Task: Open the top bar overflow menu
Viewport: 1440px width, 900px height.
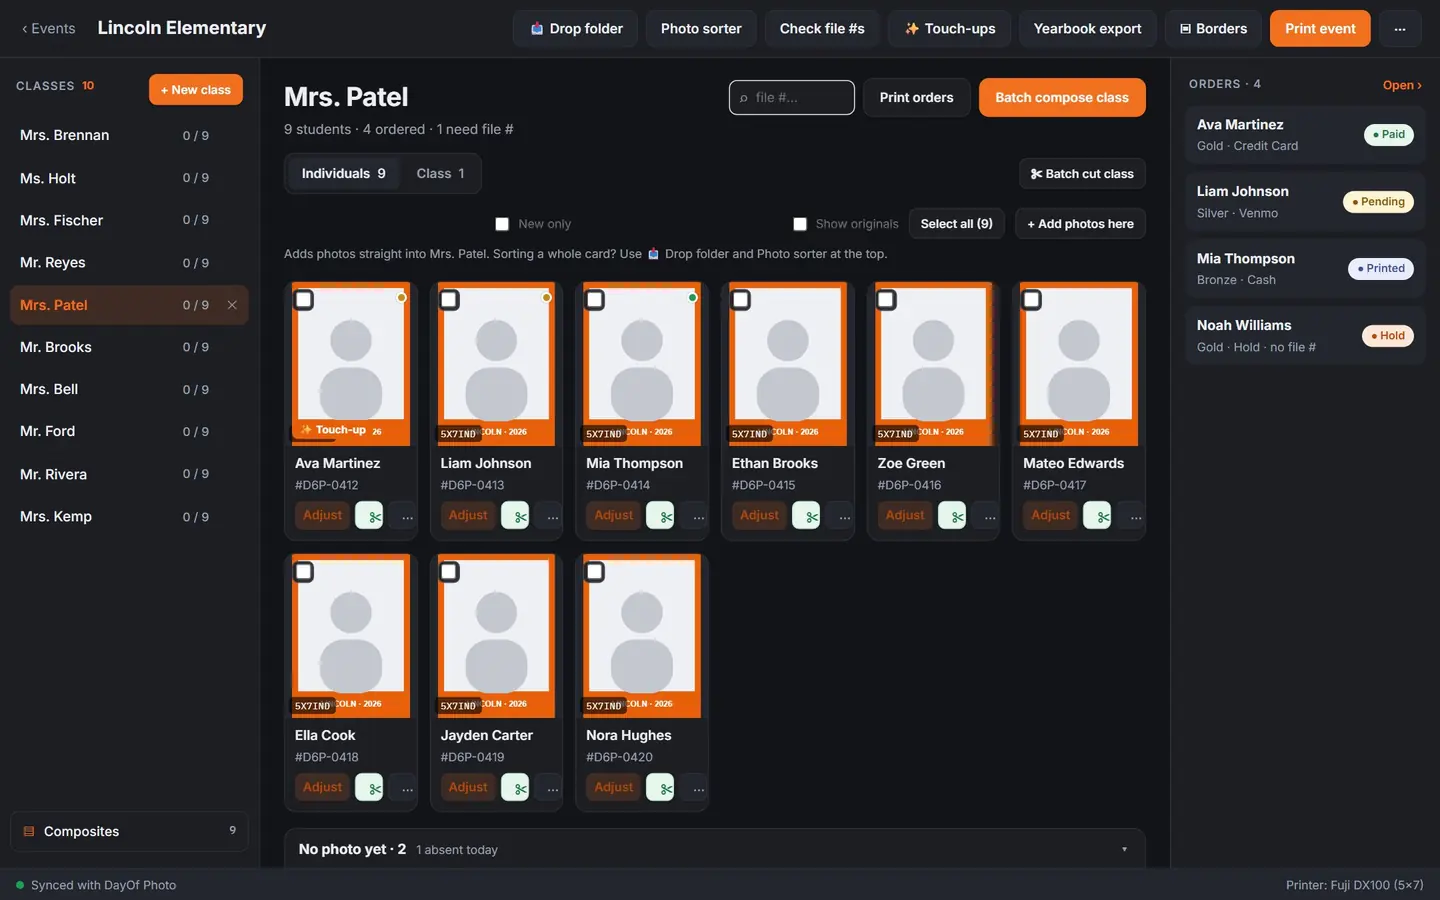Action: click(x=1400, y=29)
